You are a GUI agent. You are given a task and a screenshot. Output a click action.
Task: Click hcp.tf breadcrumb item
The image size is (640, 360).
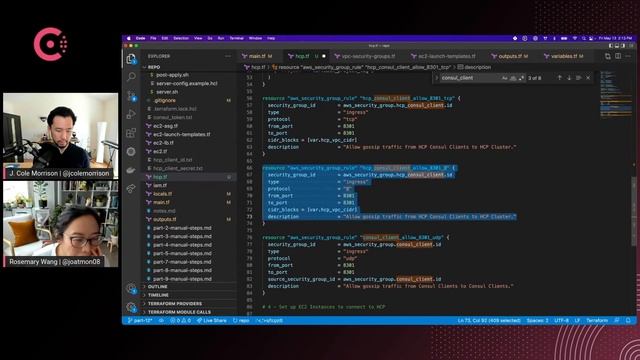[x=255, y=67]
